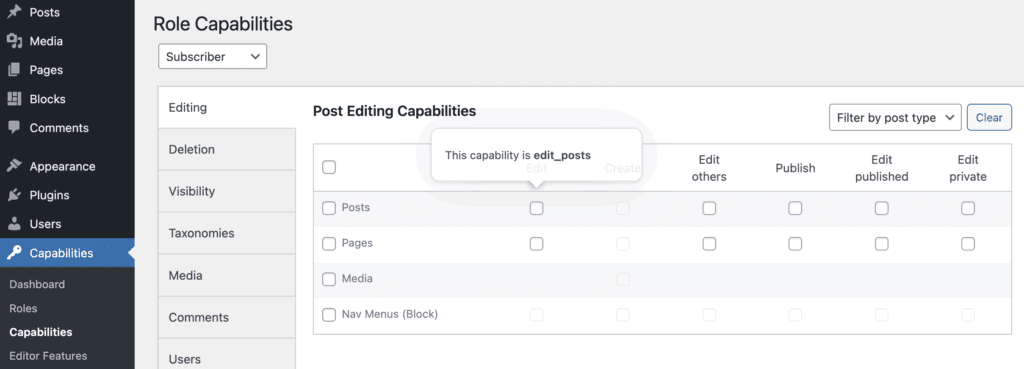Viewport: 1024px width, 369px height.
Task: Enable Edit capability for Pages
Action: (536, 244)
